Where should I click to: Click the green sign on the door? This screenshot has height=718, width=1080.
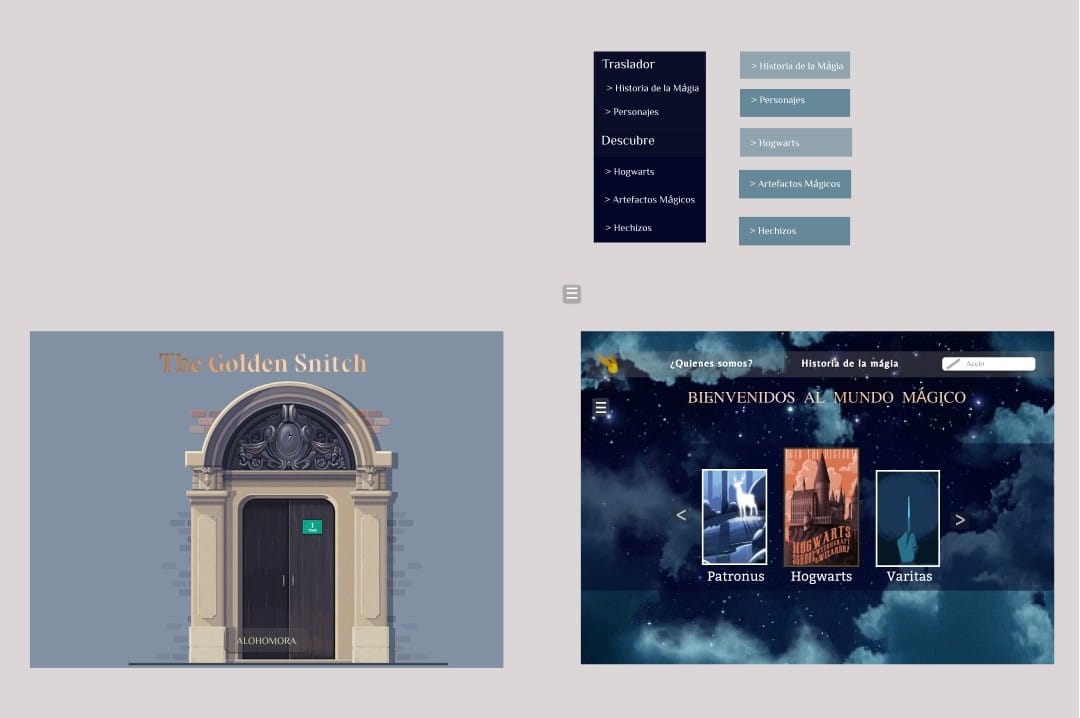coord(312,527)
